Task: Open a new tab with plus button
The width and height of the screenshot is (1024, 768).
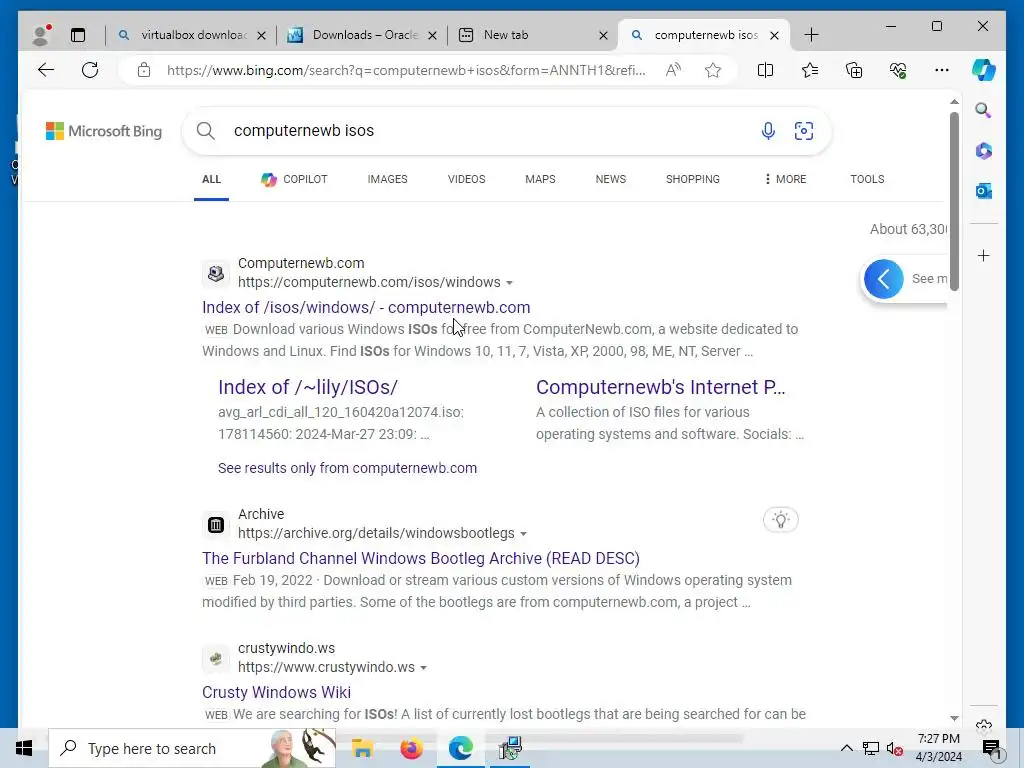Action: (811, 35)
